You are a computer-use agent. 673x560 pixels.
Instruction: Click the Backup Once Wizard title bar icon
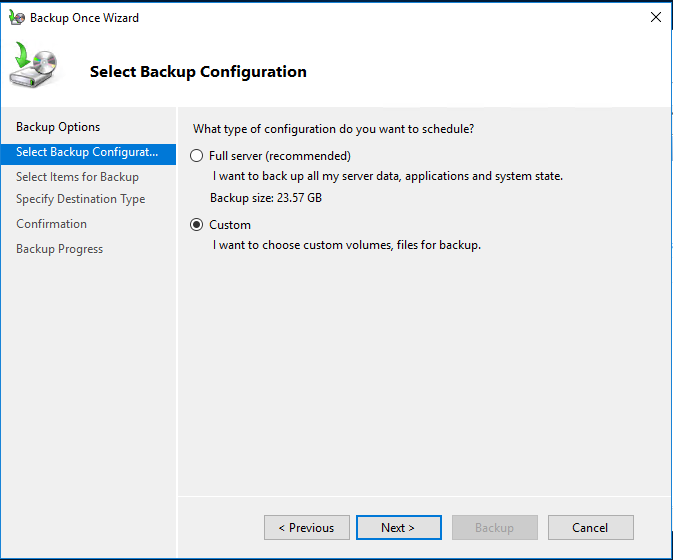(x=17, y=18)
